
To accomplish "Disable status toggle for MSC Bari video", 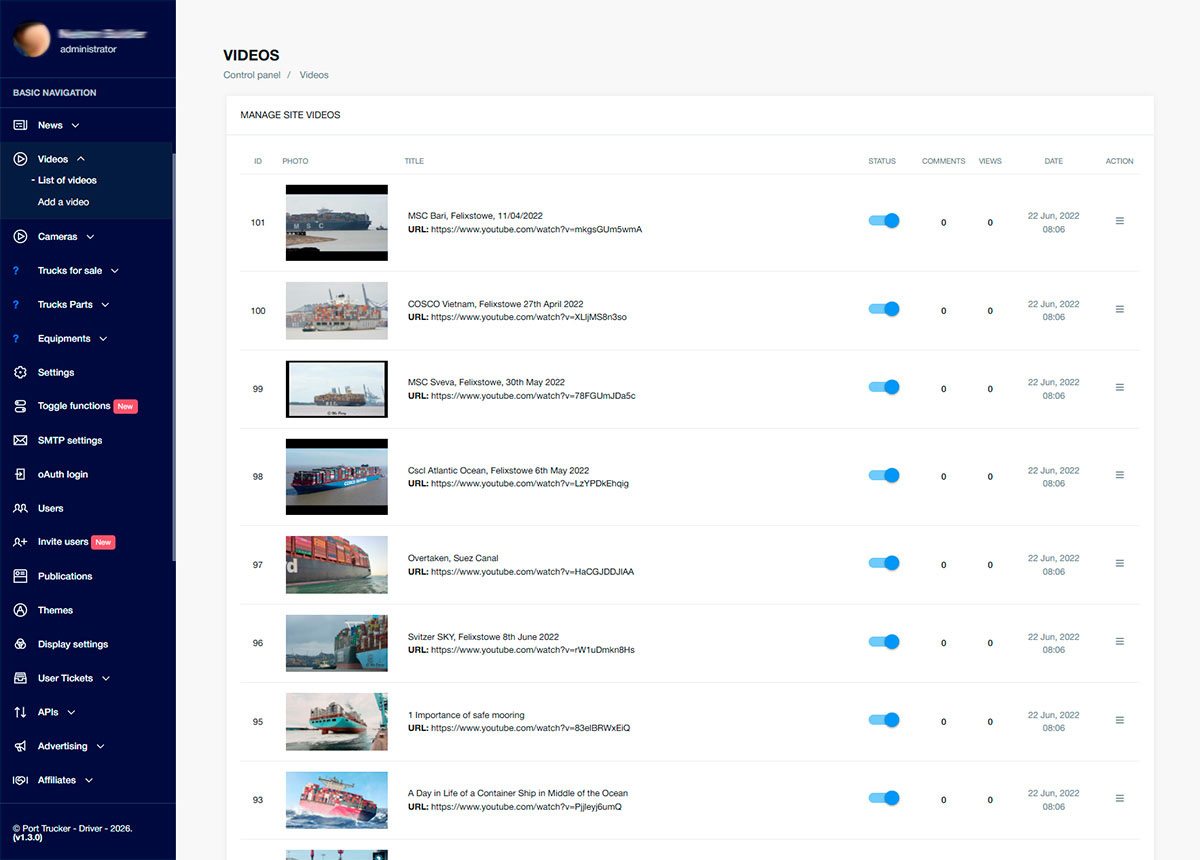I will click(884, 221).
